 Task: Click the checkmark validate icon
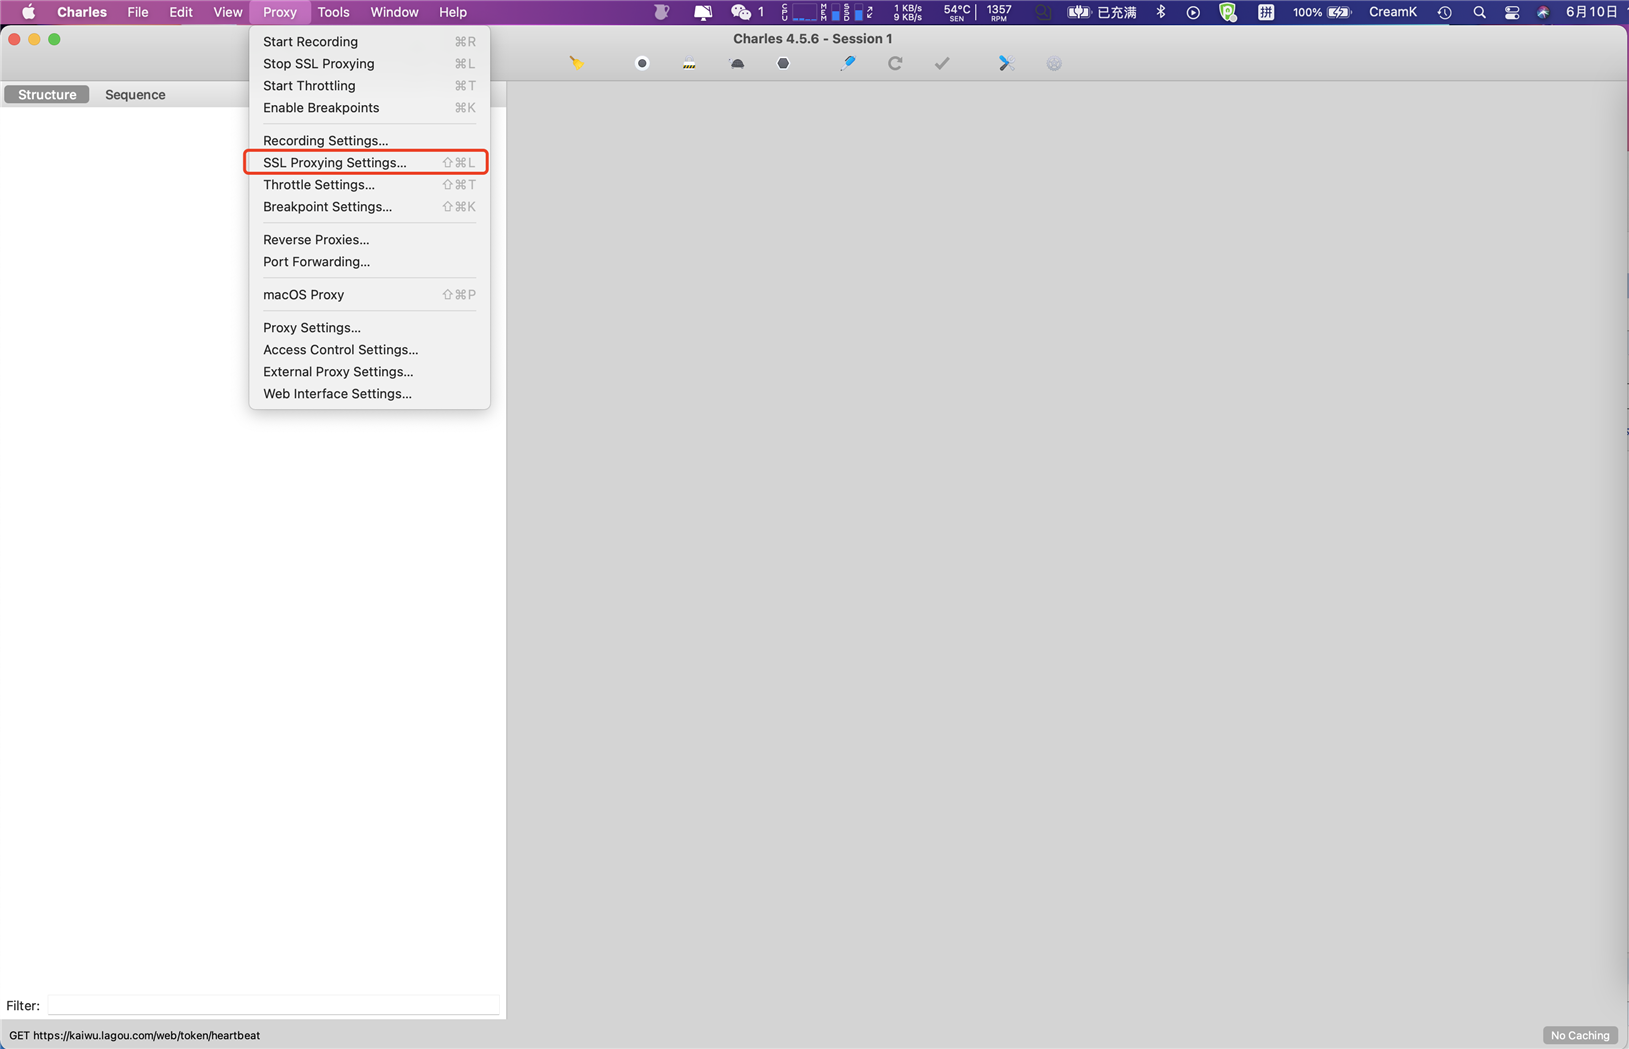pos(942,63)
